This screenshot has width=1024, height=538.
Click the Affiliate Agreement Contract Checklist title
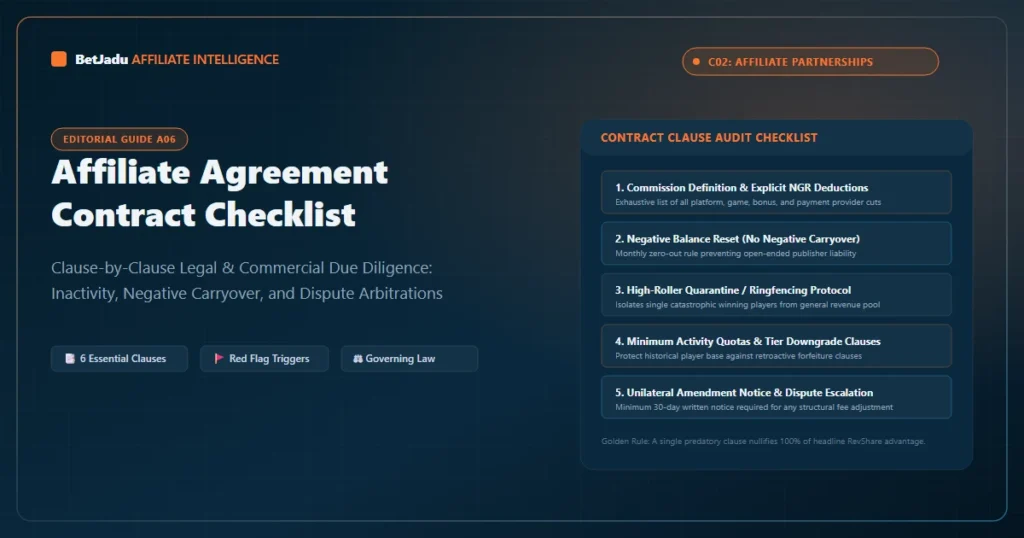click(x=219, y=193)
